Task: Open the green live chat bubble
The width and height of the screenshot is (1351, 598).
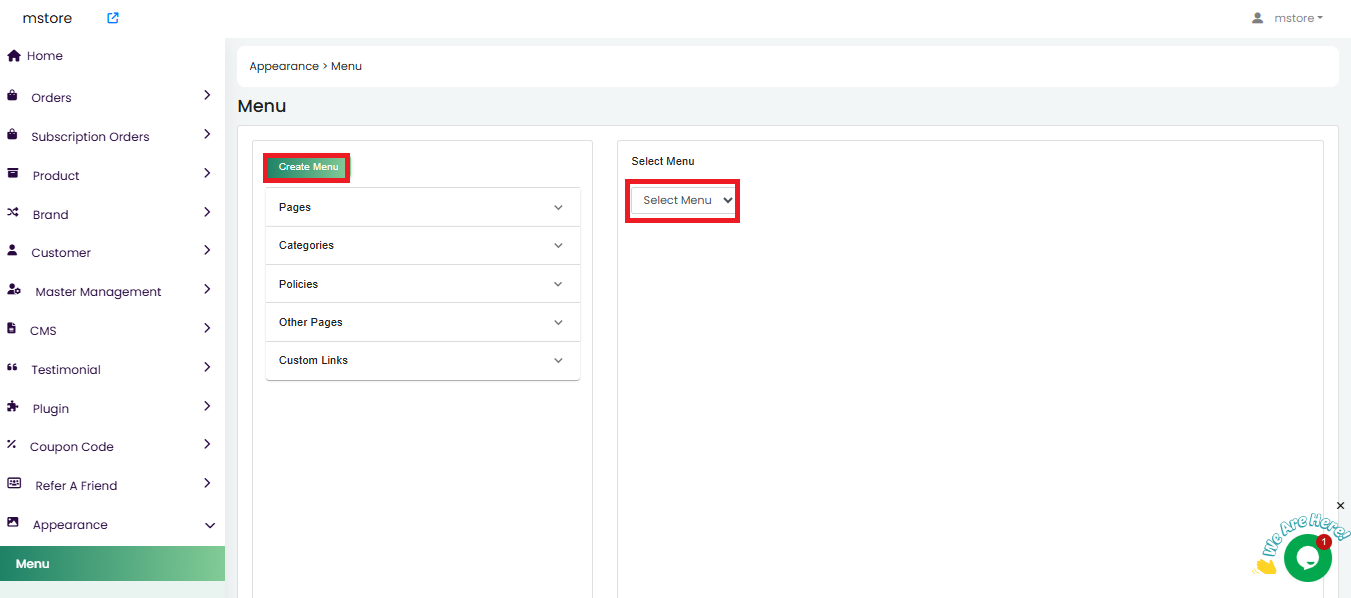Action: click(x=1307, y=558)
